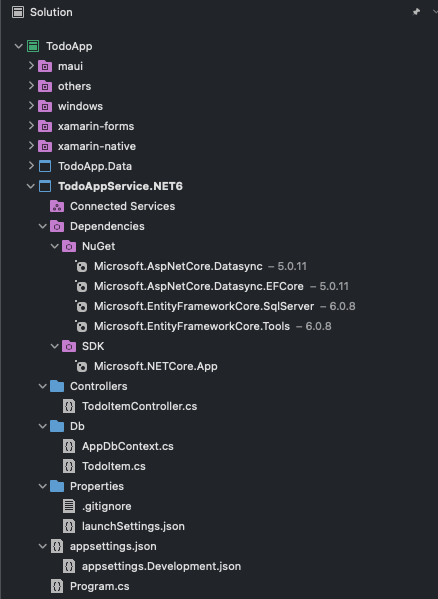Screen dimensions: 438x599
Task: Collapse the Dependencies node
Action: [x=43, y=226]
